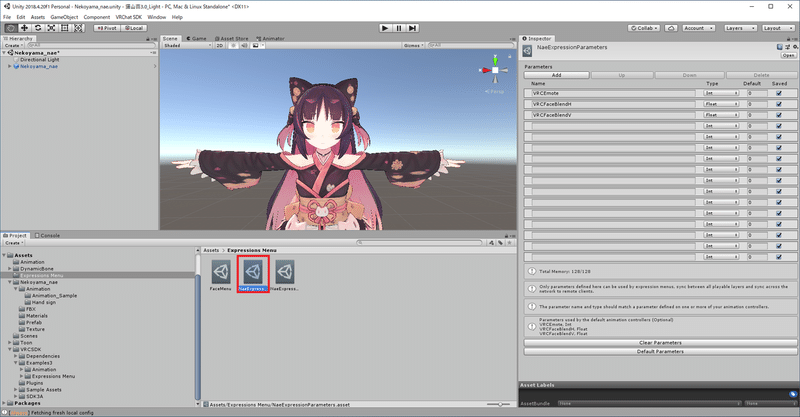Switch to the Console tab
The height and width of the screenshot is (417, 800).
tap(47, 235)
